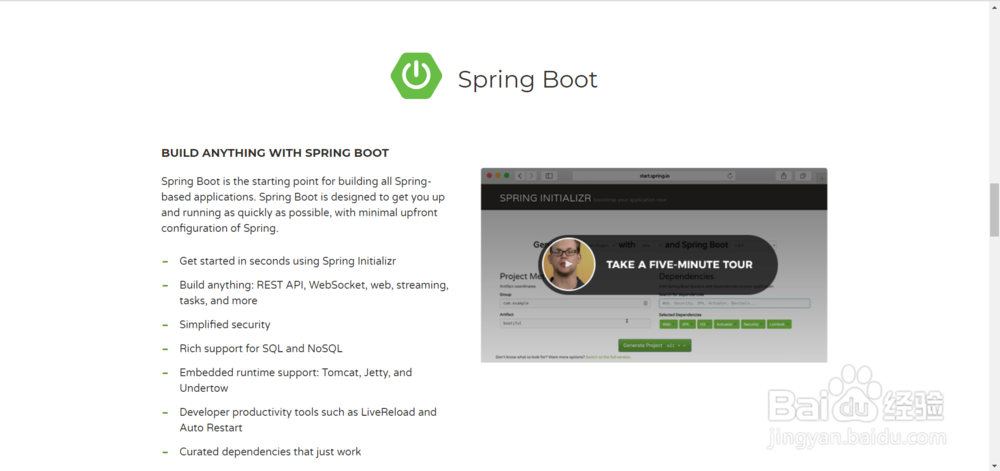This screenshot has height=471, width=1000.
Task: Click the 'Simplified security' bullet
Action: [225, 324]
